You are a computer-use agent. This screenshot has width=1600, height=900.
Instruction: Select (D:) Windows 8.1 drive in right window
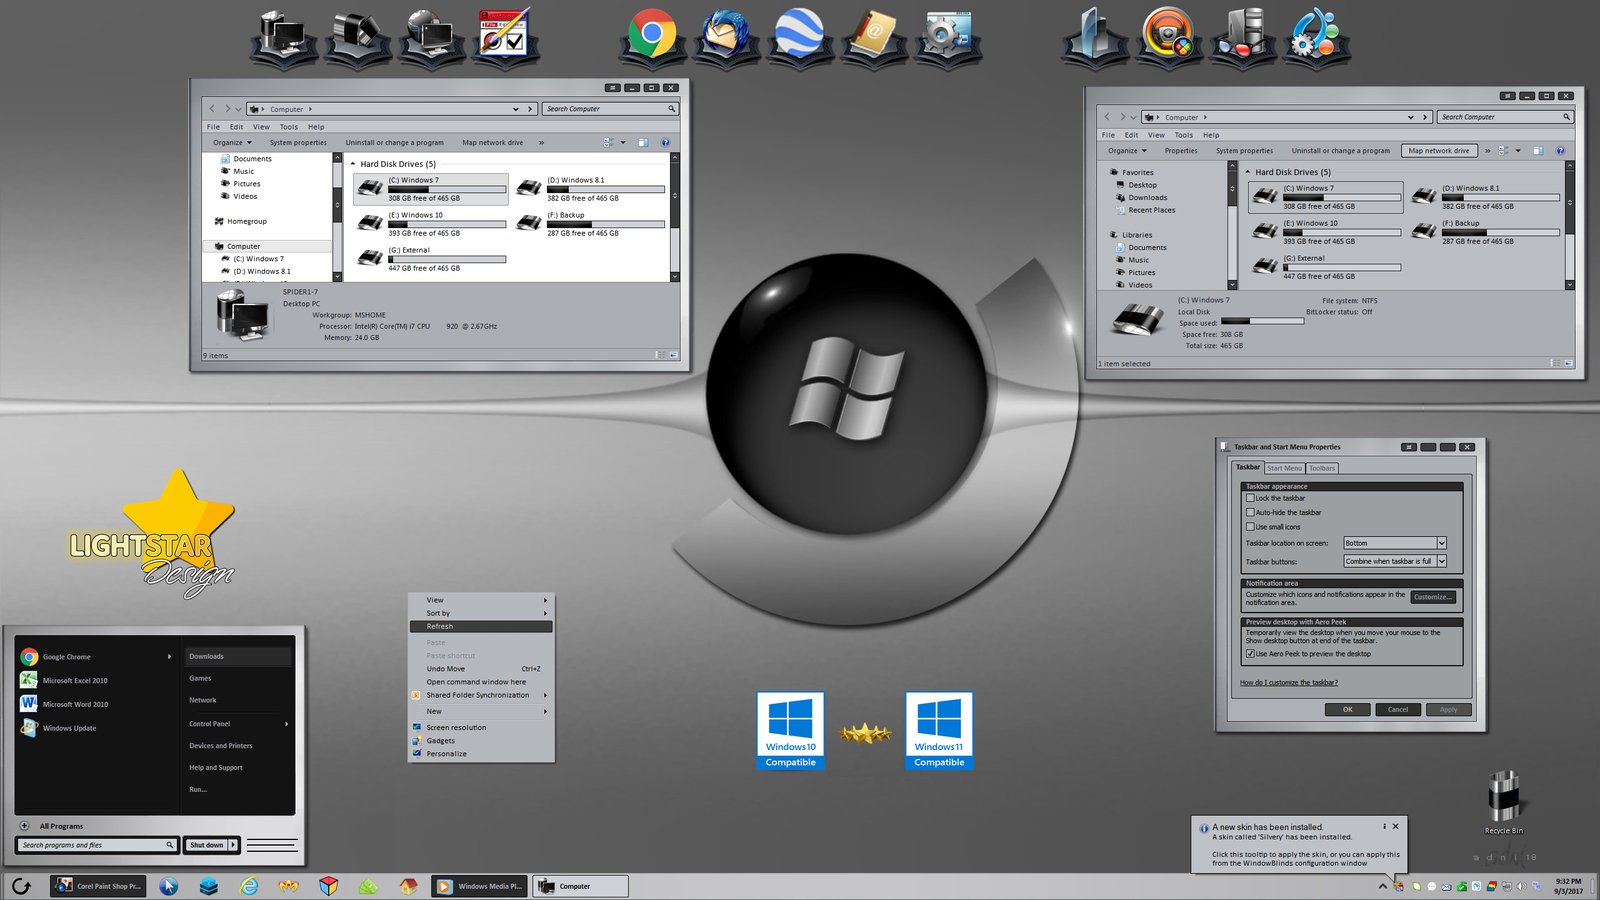(1485, 197)
